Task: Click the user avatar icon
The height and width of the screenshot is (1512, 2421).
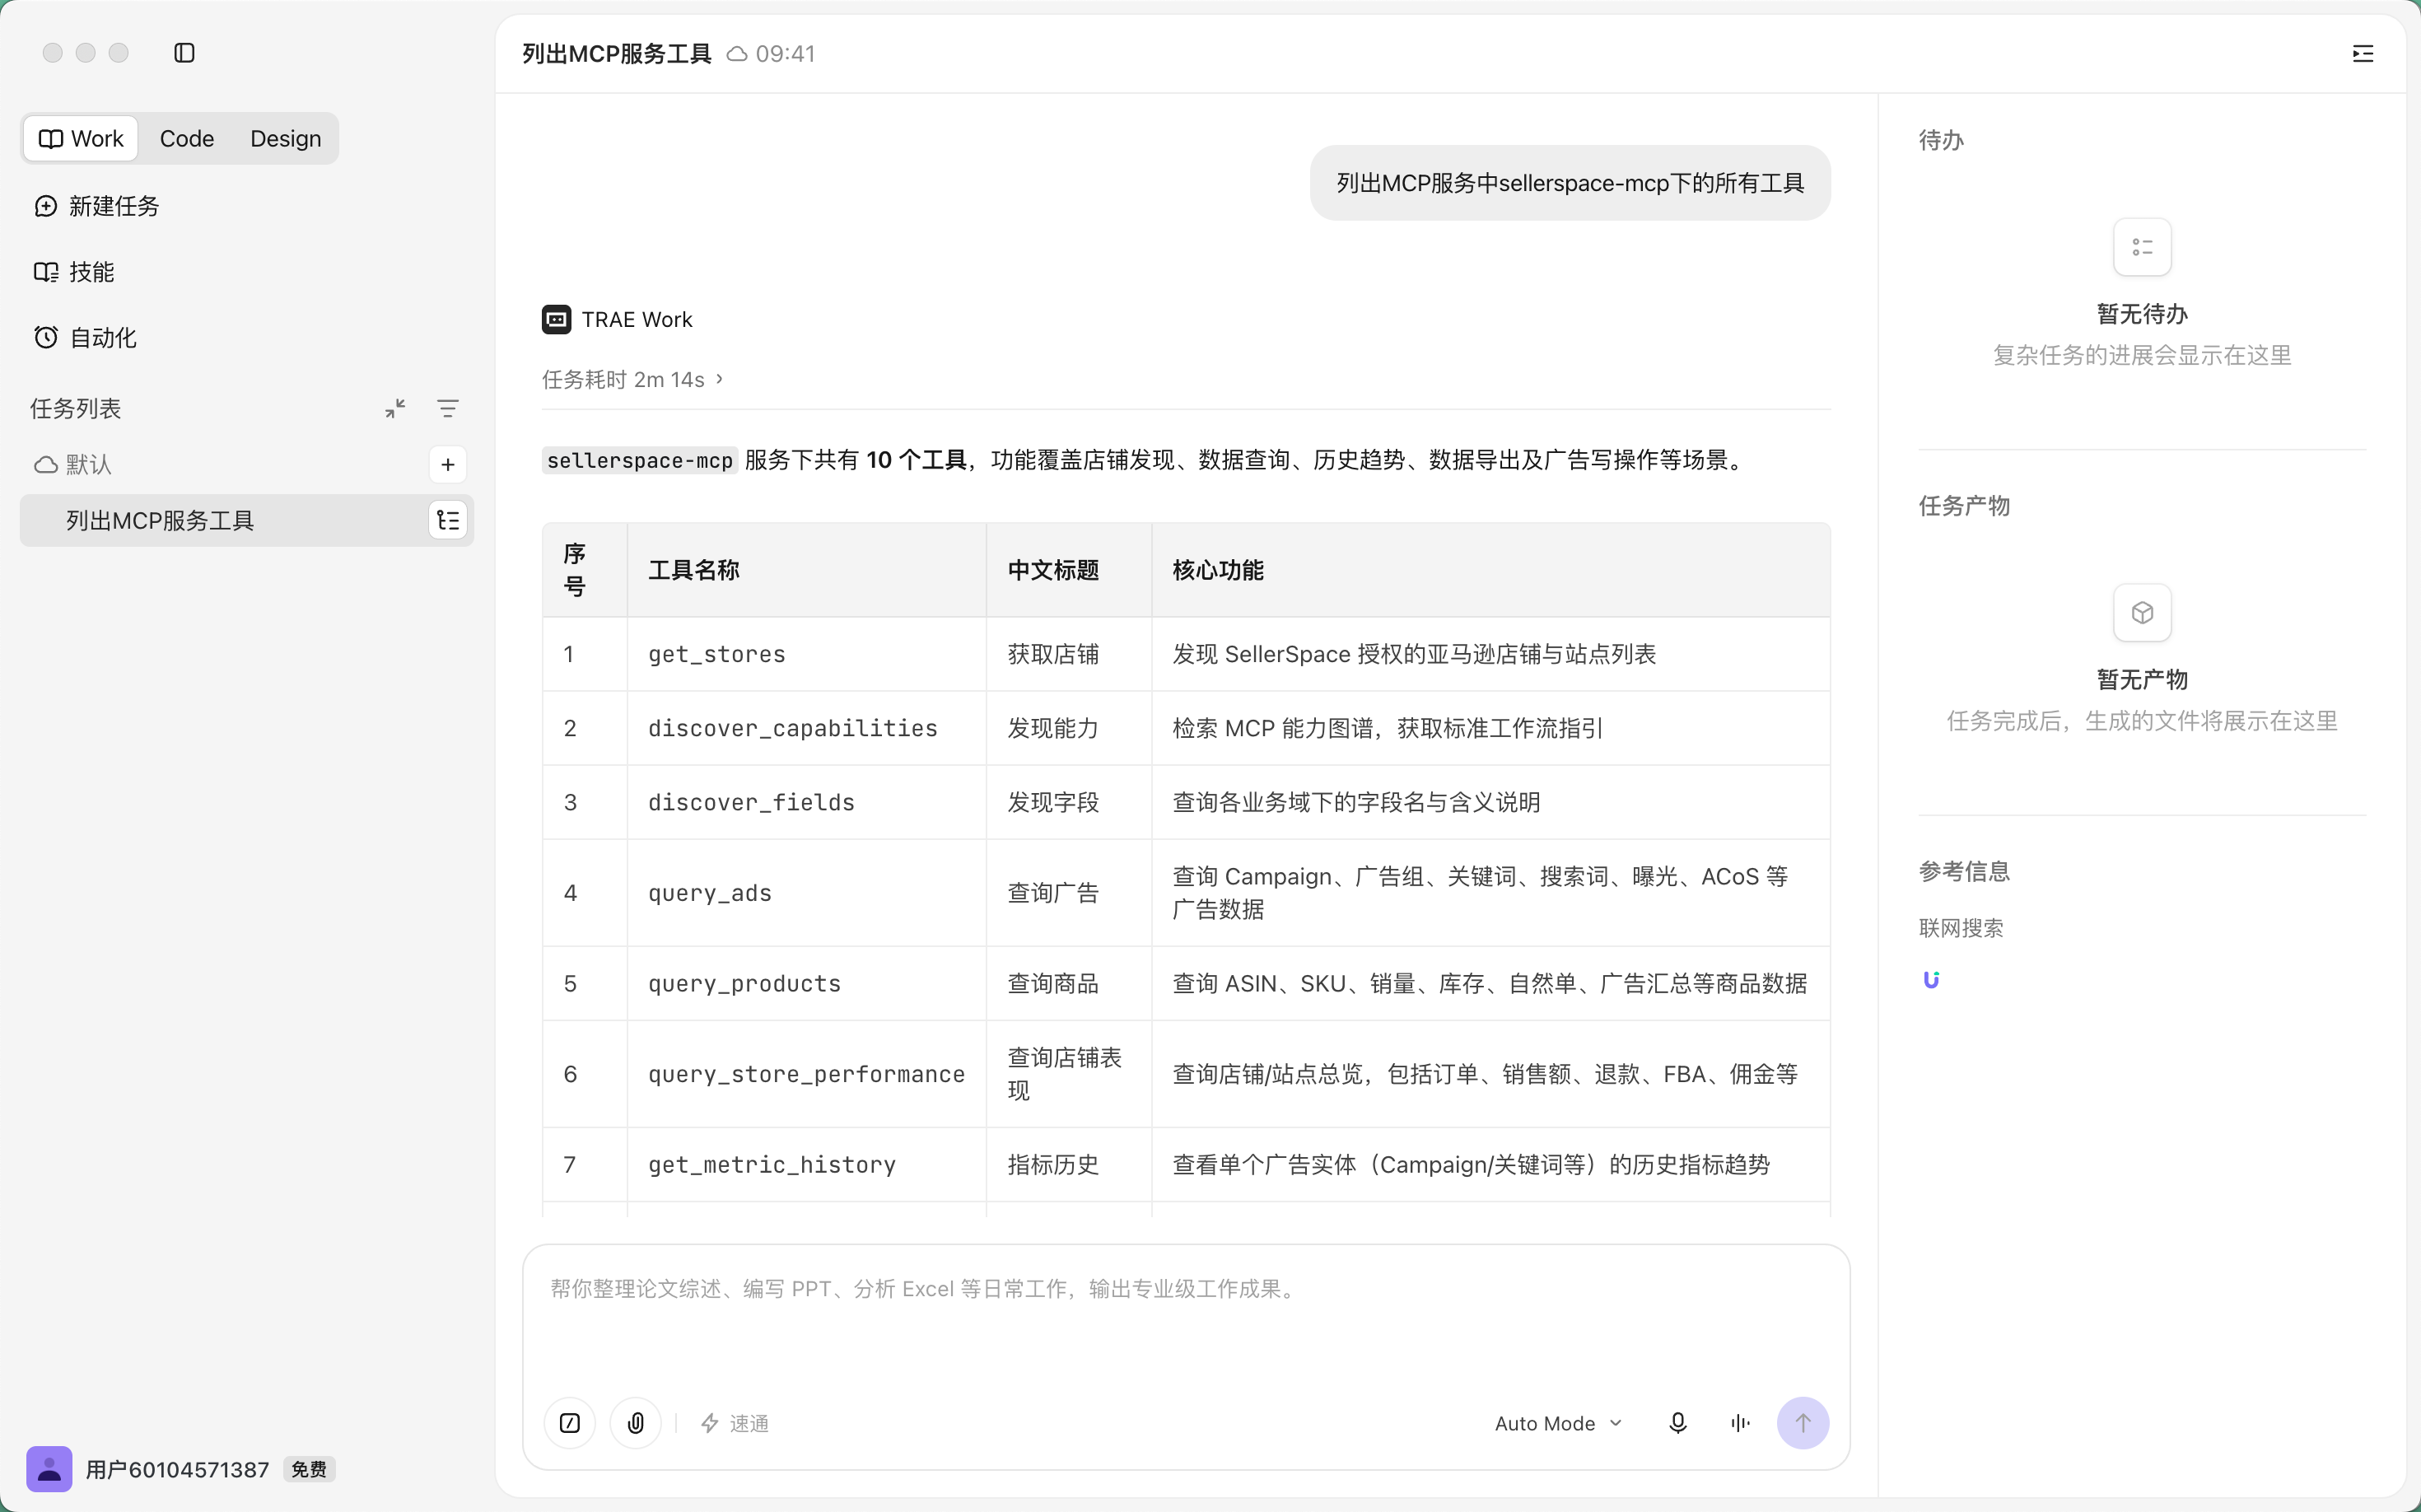Action: [x=49, y=1468]
